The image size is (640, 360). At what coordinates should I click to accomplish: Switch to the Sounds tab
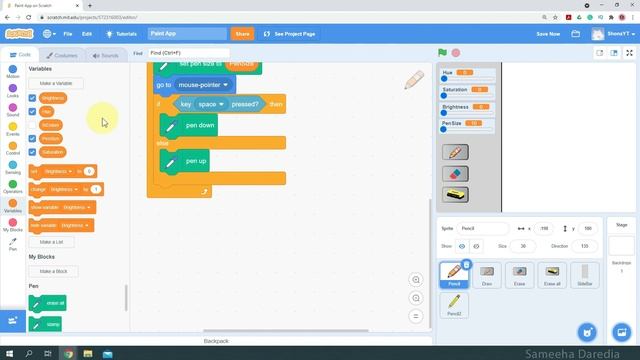tap(105, 56)
